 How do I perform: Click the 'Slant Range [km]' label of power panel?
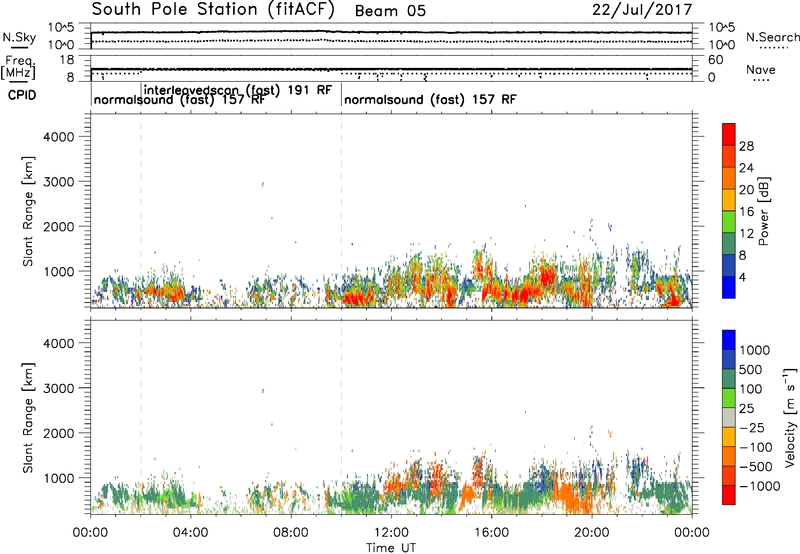point(28,211)
